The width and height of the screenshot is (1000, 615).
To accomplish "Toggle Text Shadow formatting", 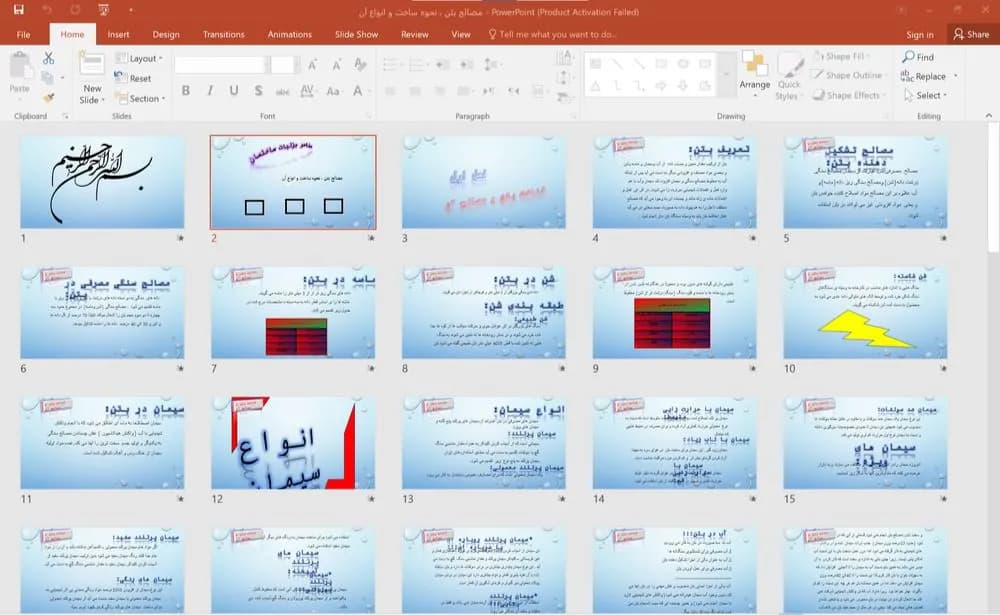I will pos(258,91).
